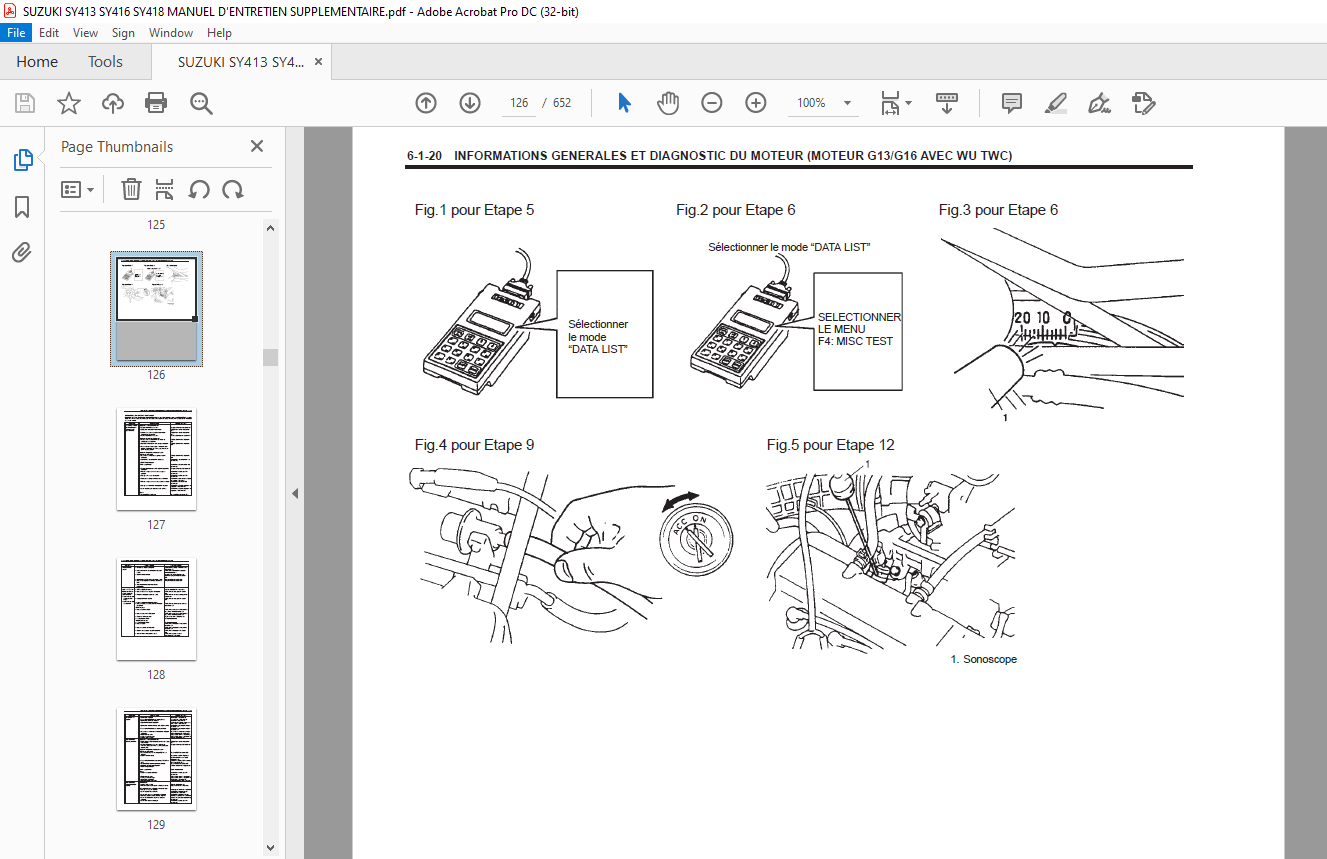The width and height of the screenshot is (1327, 859).
Task: Click the page number input field
Action: (518, 103)
